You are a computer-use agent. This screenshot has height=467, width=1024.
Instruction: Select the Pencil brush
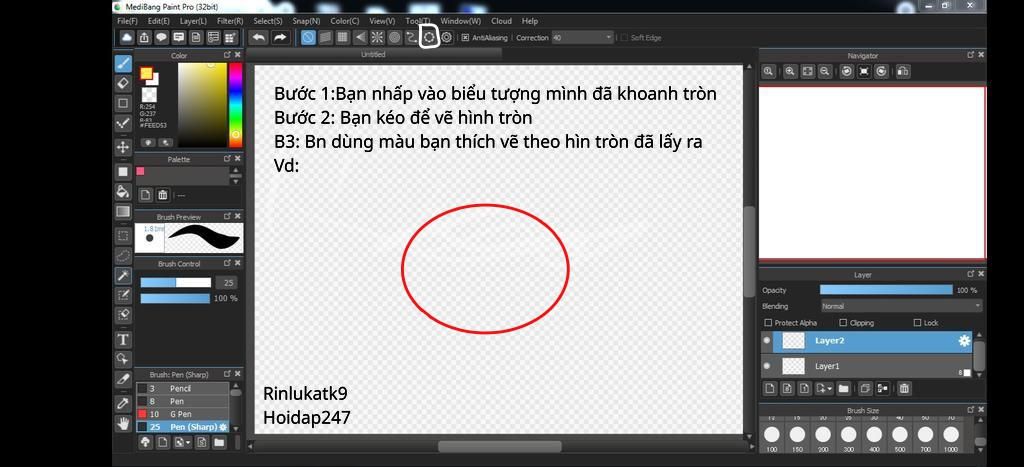(x=182, y=389)
